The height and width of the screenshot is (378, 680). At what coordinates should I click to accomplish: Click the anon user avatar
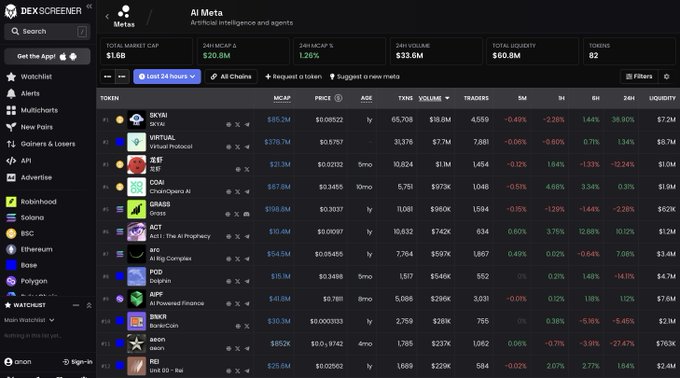[x=8, y=362]
